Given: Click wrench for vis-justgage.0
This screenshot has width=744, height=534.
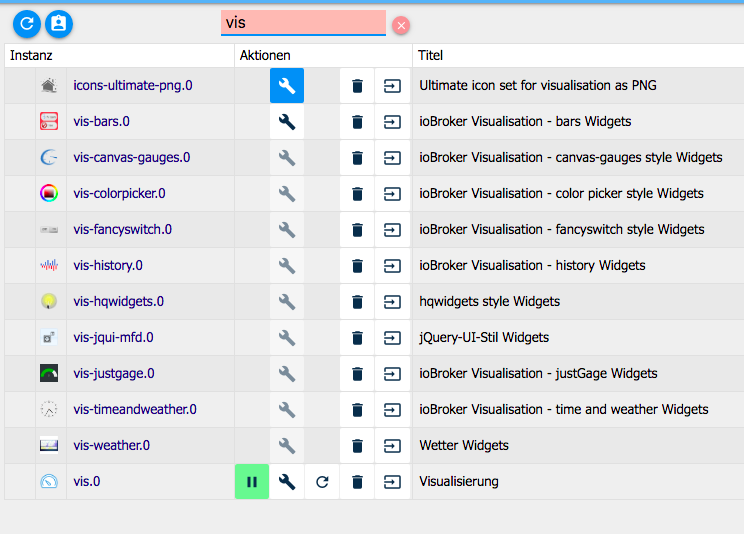Looking at the screenshot, I should (x=287, y=374).
